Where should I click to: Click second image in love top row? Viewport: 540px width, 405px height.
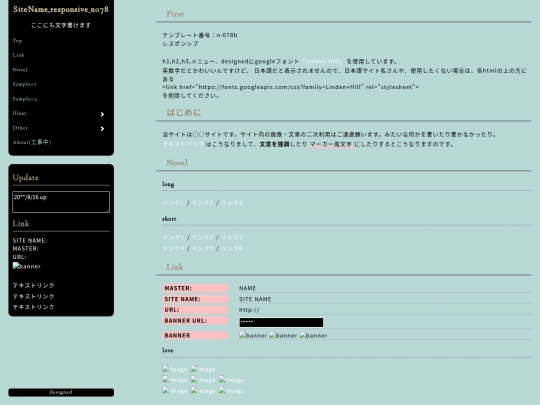point(203,369)
